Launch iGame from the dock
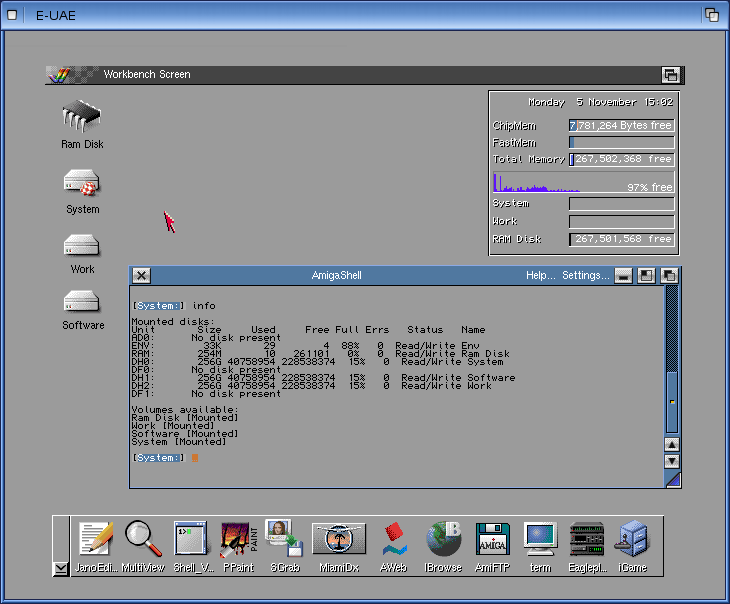The width and height of the screenshot is (730, 604). click(x=632, y=540)
